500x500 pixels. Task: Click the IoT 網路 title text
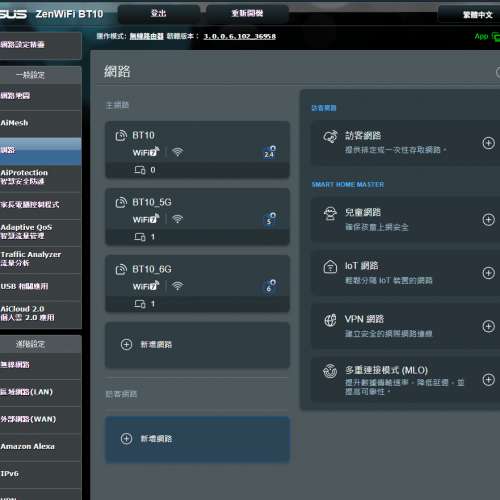(362, 266)
